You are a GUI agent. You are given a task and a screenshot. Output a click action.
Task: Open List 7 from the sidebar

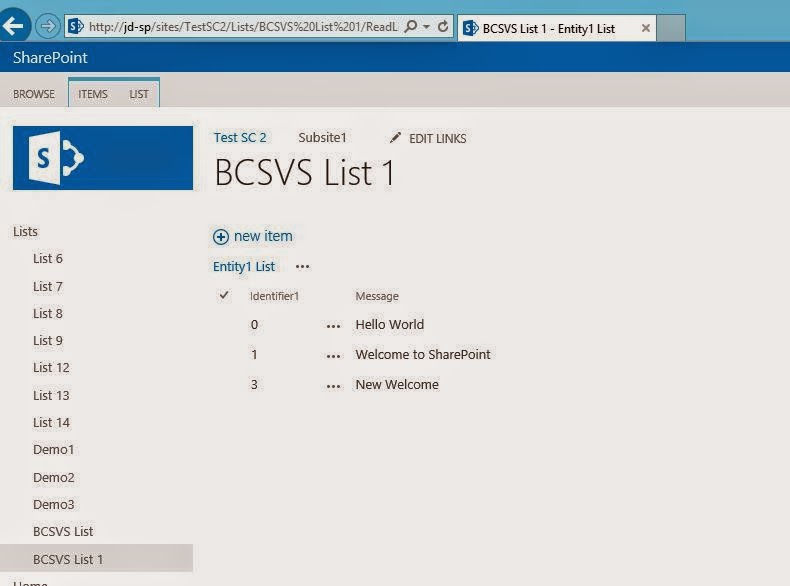[48, 287]
